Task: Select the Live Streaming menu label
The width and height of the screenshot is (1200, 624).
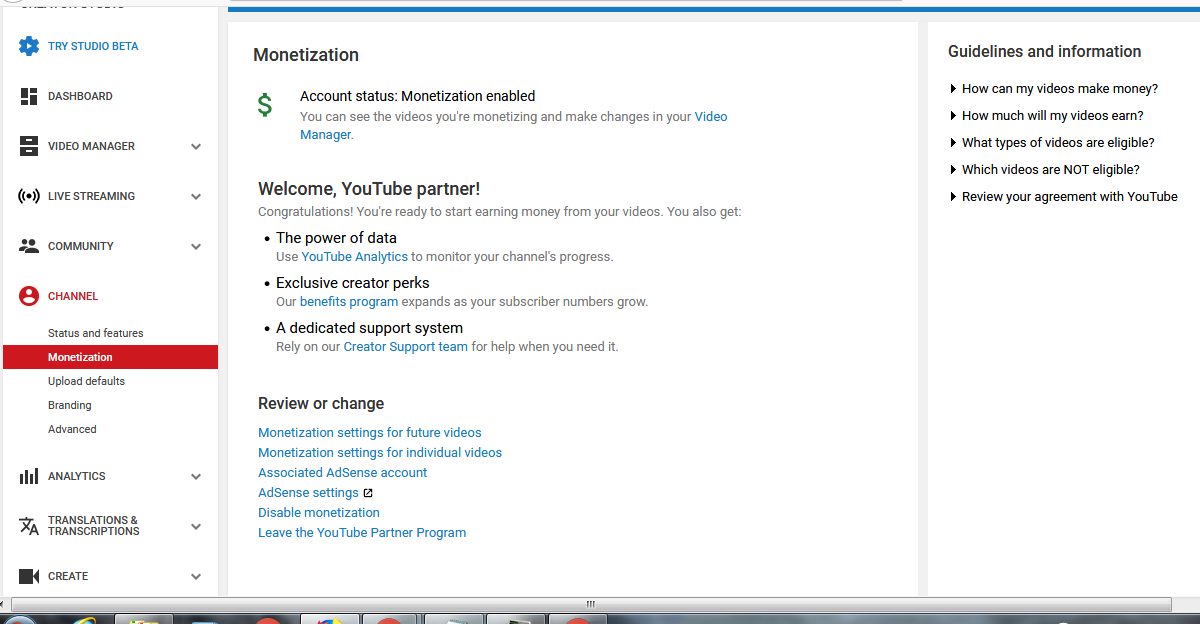Action: [91, 196]
